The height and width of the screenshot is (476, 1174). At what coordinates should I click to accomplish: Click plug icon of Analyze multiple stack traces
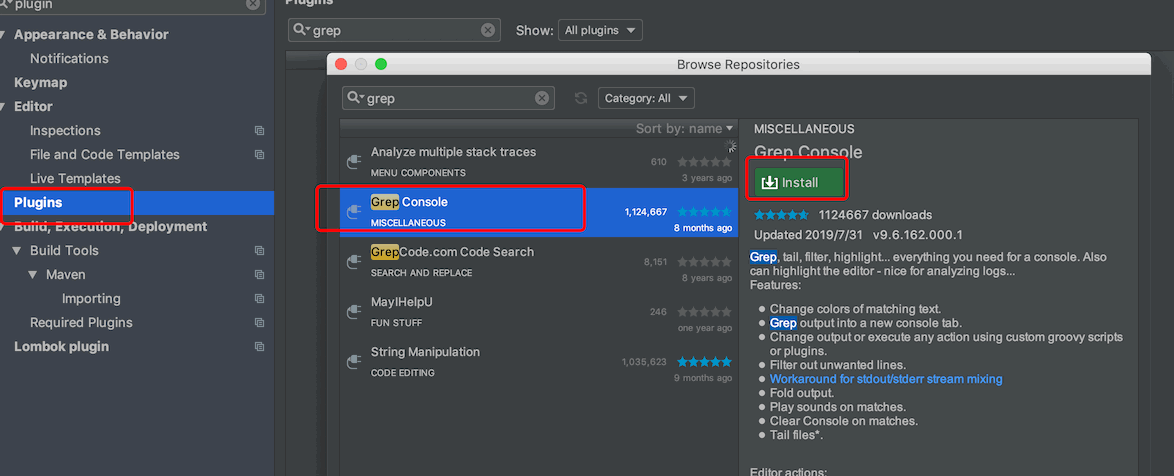point(354,162)
